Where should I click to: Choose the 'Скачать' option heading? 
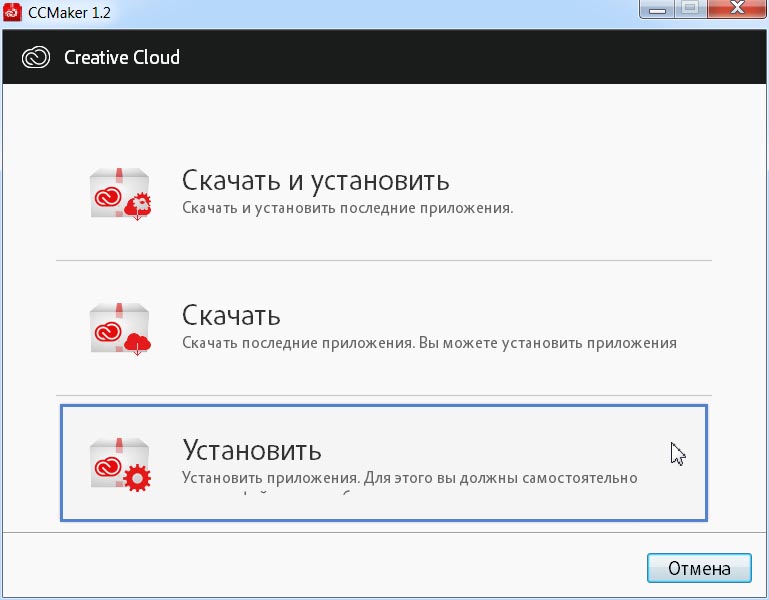click(231, 315)
